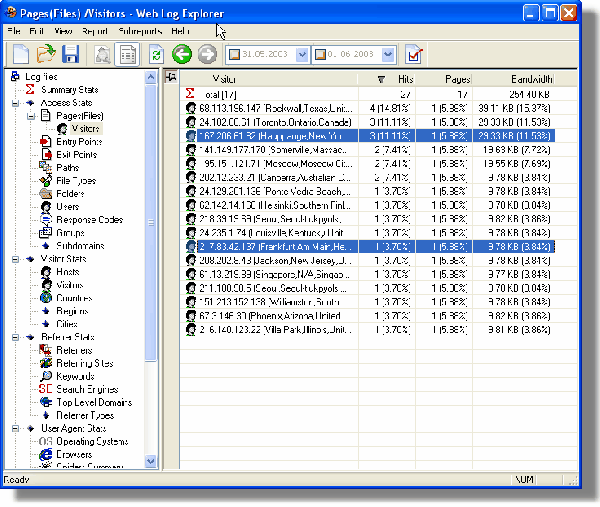The width and height of the screenshot is (600, 507).
Task: Click the Open folder toolbar icon
Action: [x=46, y=55]
